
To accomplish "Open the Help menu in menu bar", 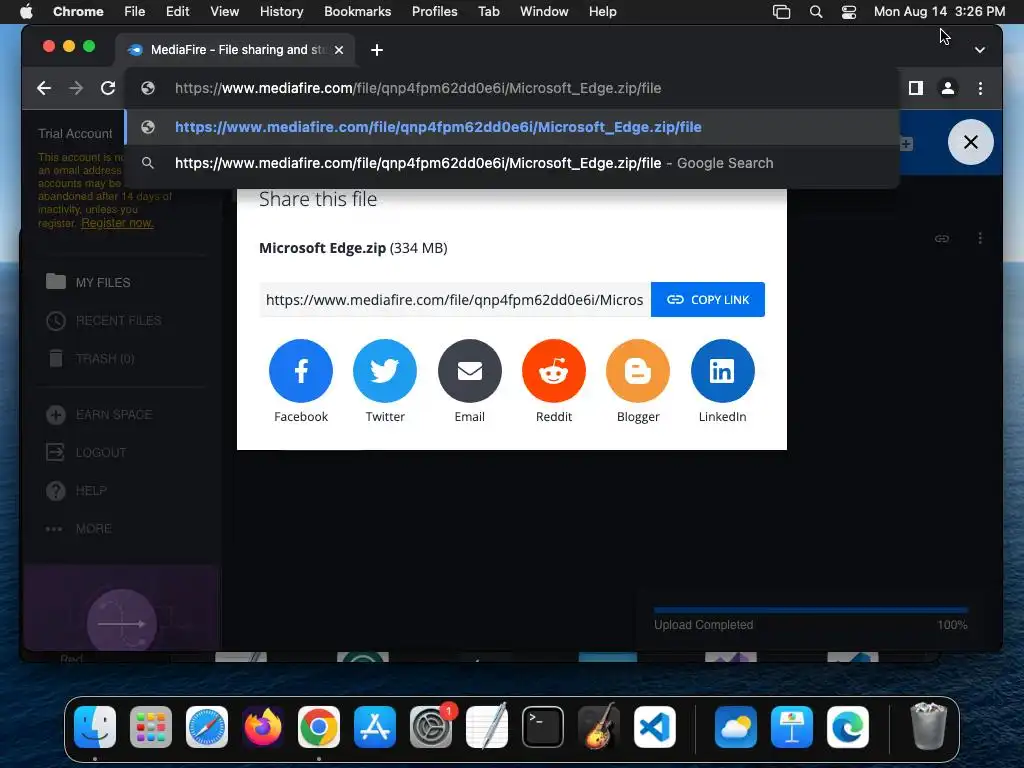I will pos(602,11).
